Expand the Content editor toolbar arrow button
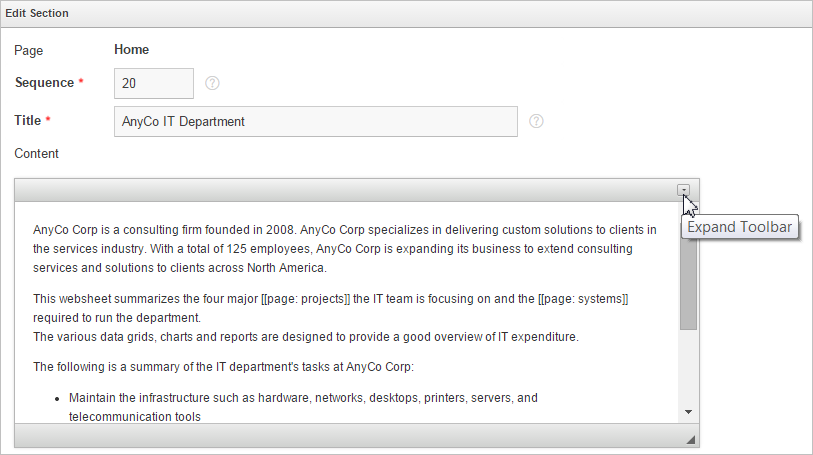Image resolution: width=813 pixels, height=455 pixels. tap(683, 190)
